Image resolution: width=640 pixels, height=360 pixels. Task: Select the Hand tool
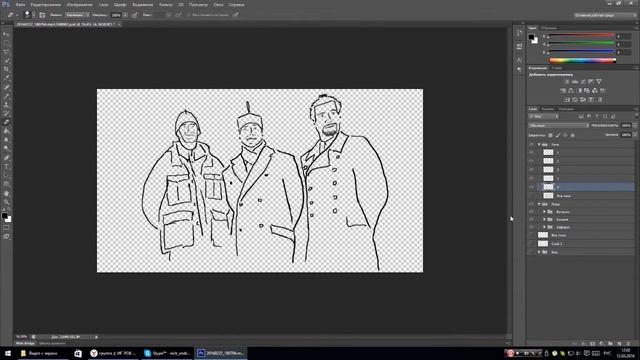(x=6, y=193)
